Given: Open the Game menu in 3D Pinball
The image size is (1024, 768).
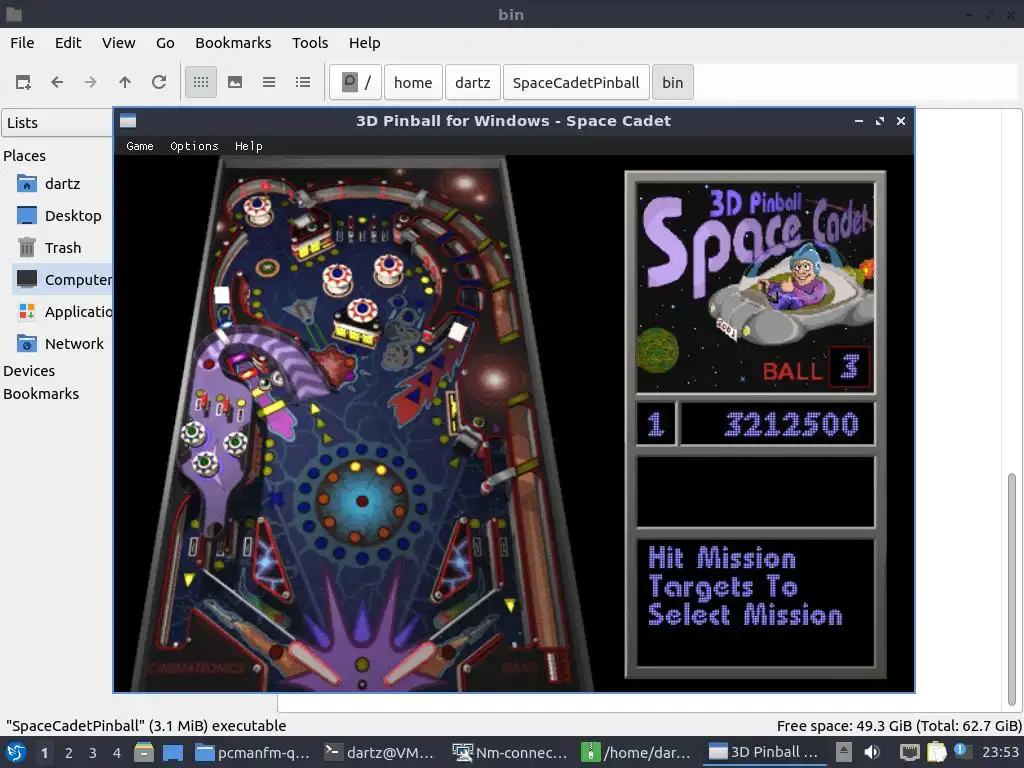Looking at the screenshot, I should pyautogui.click(x=140, y=146).
